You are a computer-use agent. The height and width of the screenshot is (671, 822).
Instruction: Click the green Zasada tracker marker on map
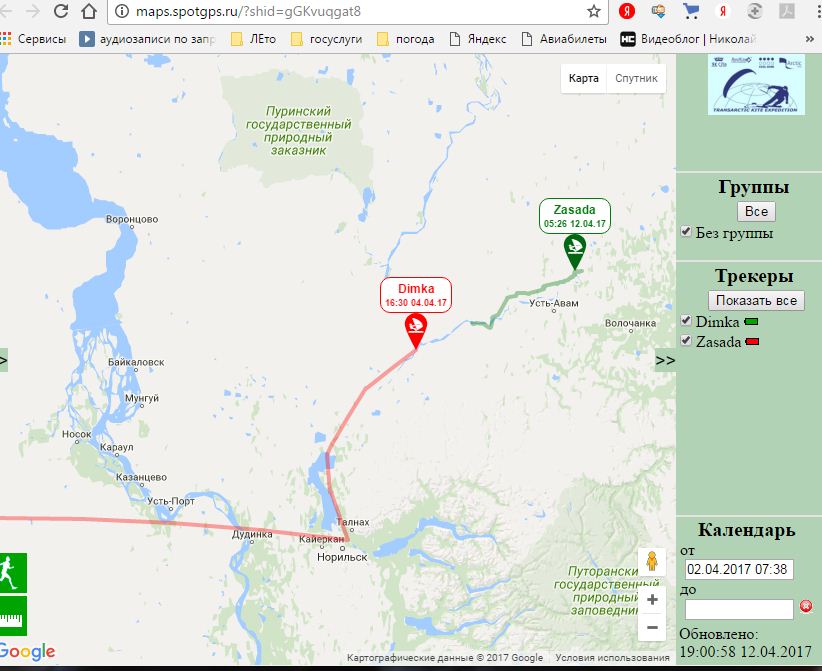tap(575, 250)
